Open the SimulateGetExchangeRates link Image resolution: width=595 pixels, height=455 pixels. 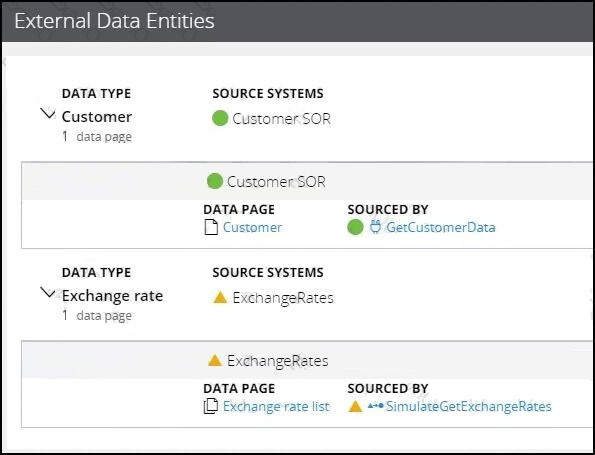coord(469,406)
